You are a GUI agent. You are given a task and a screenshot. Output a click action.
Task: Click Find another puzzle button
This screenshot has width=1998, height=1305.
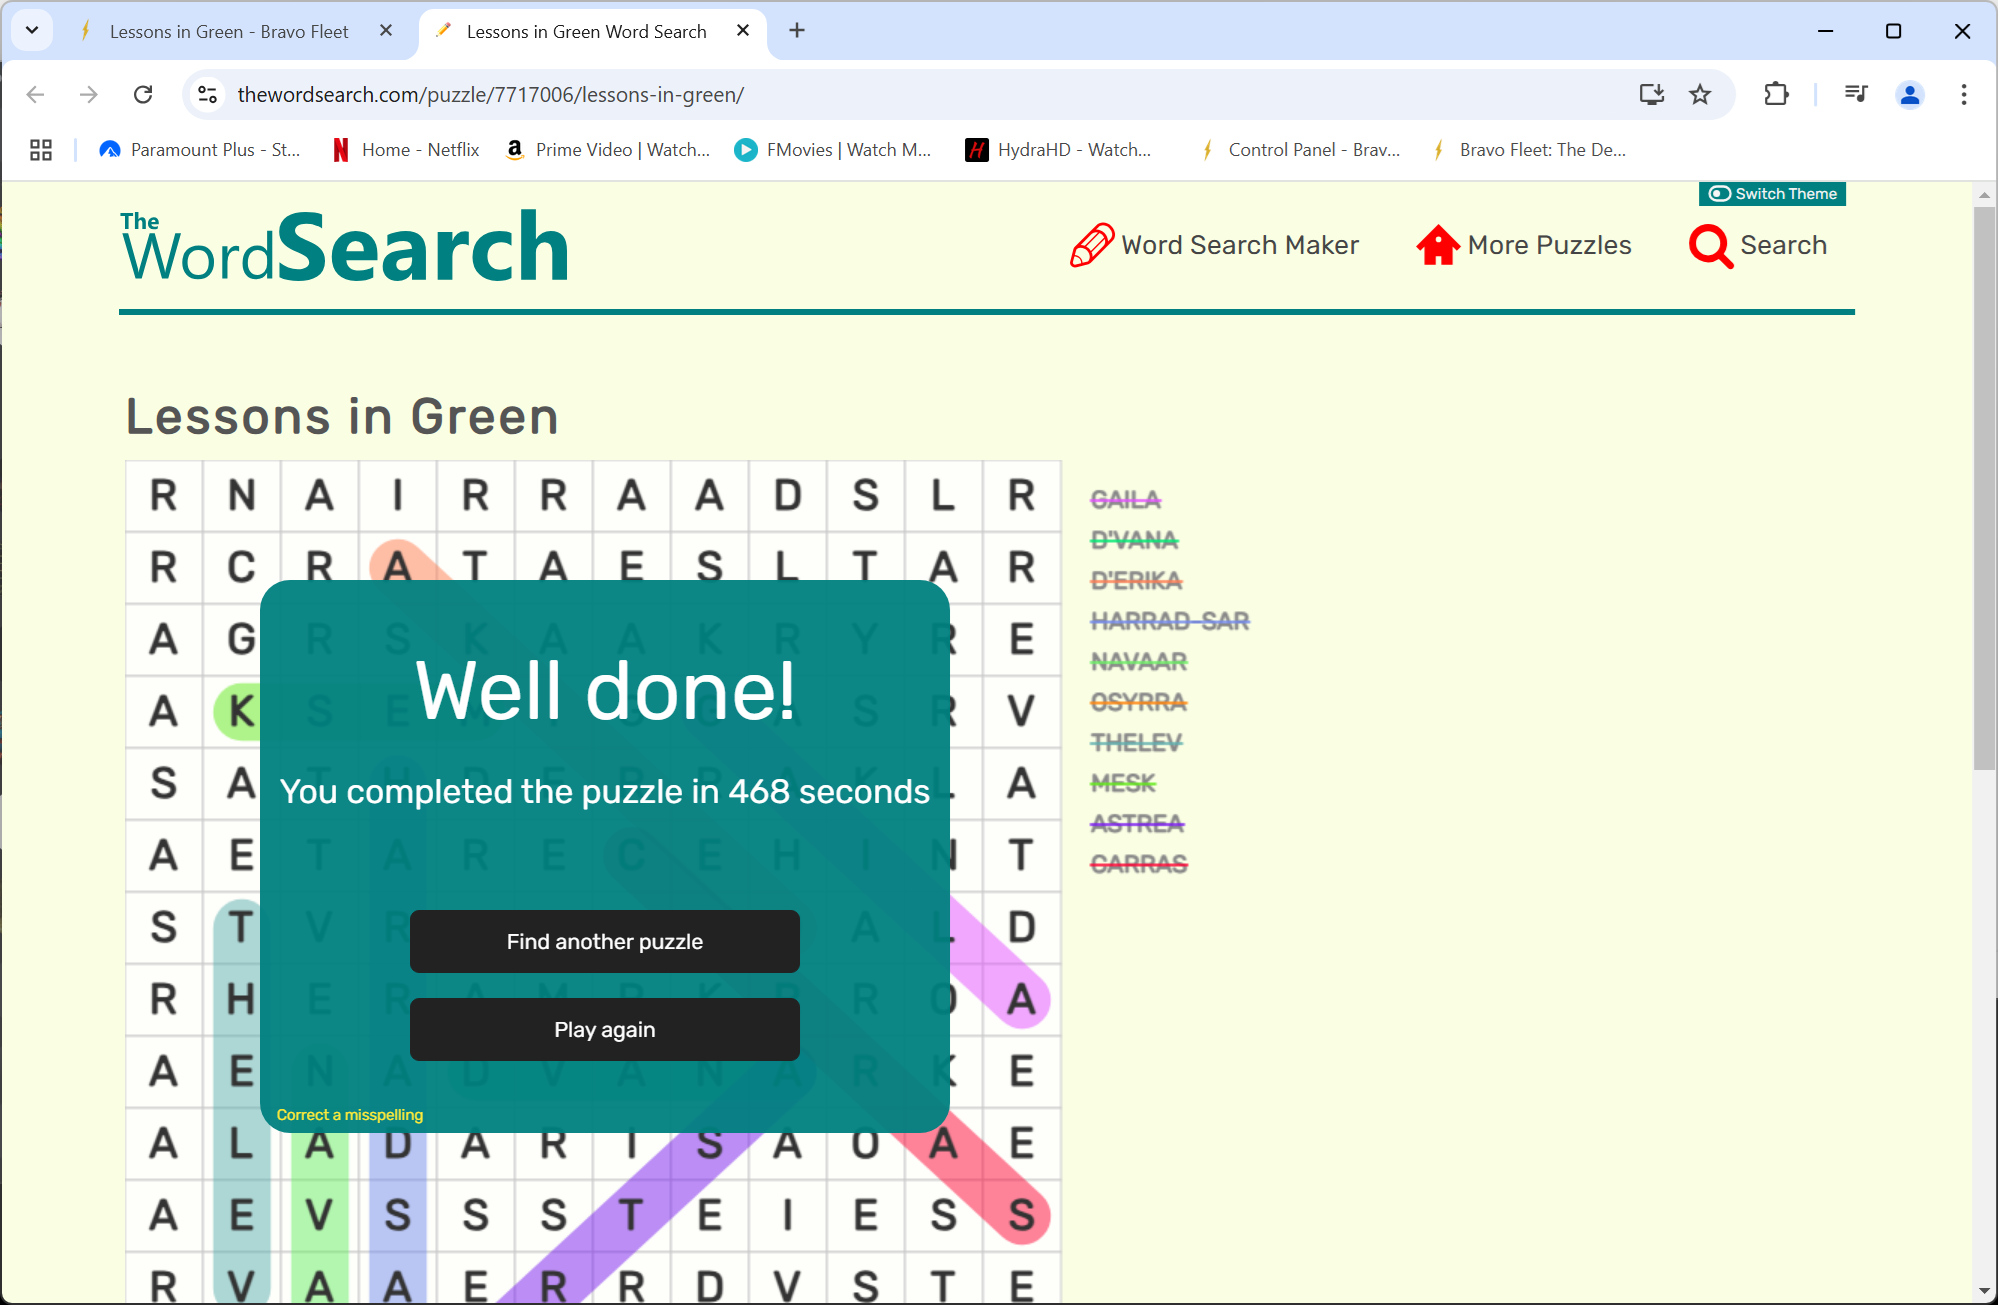(605, 941)
